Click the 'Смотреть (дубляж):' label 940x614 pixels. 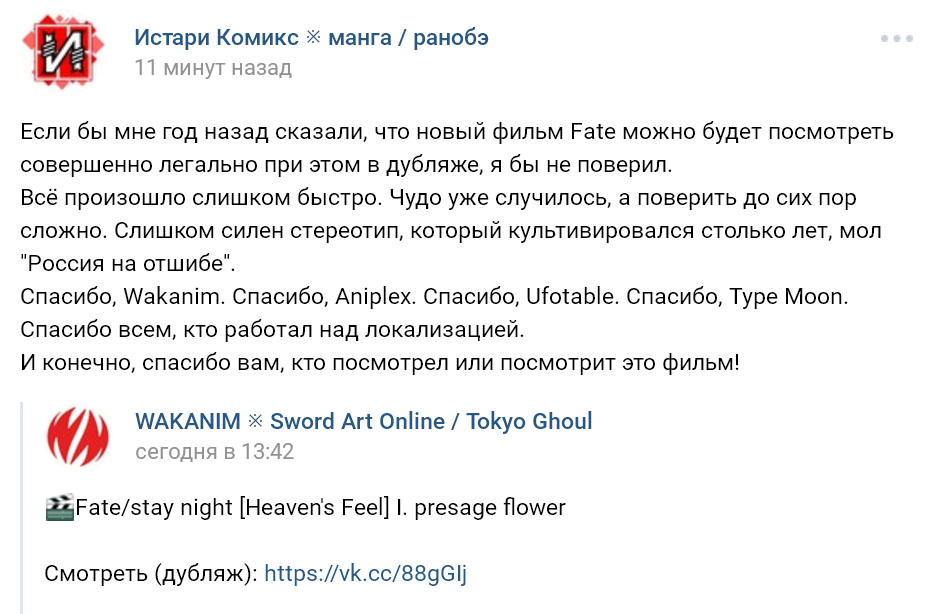pos(151,574)
